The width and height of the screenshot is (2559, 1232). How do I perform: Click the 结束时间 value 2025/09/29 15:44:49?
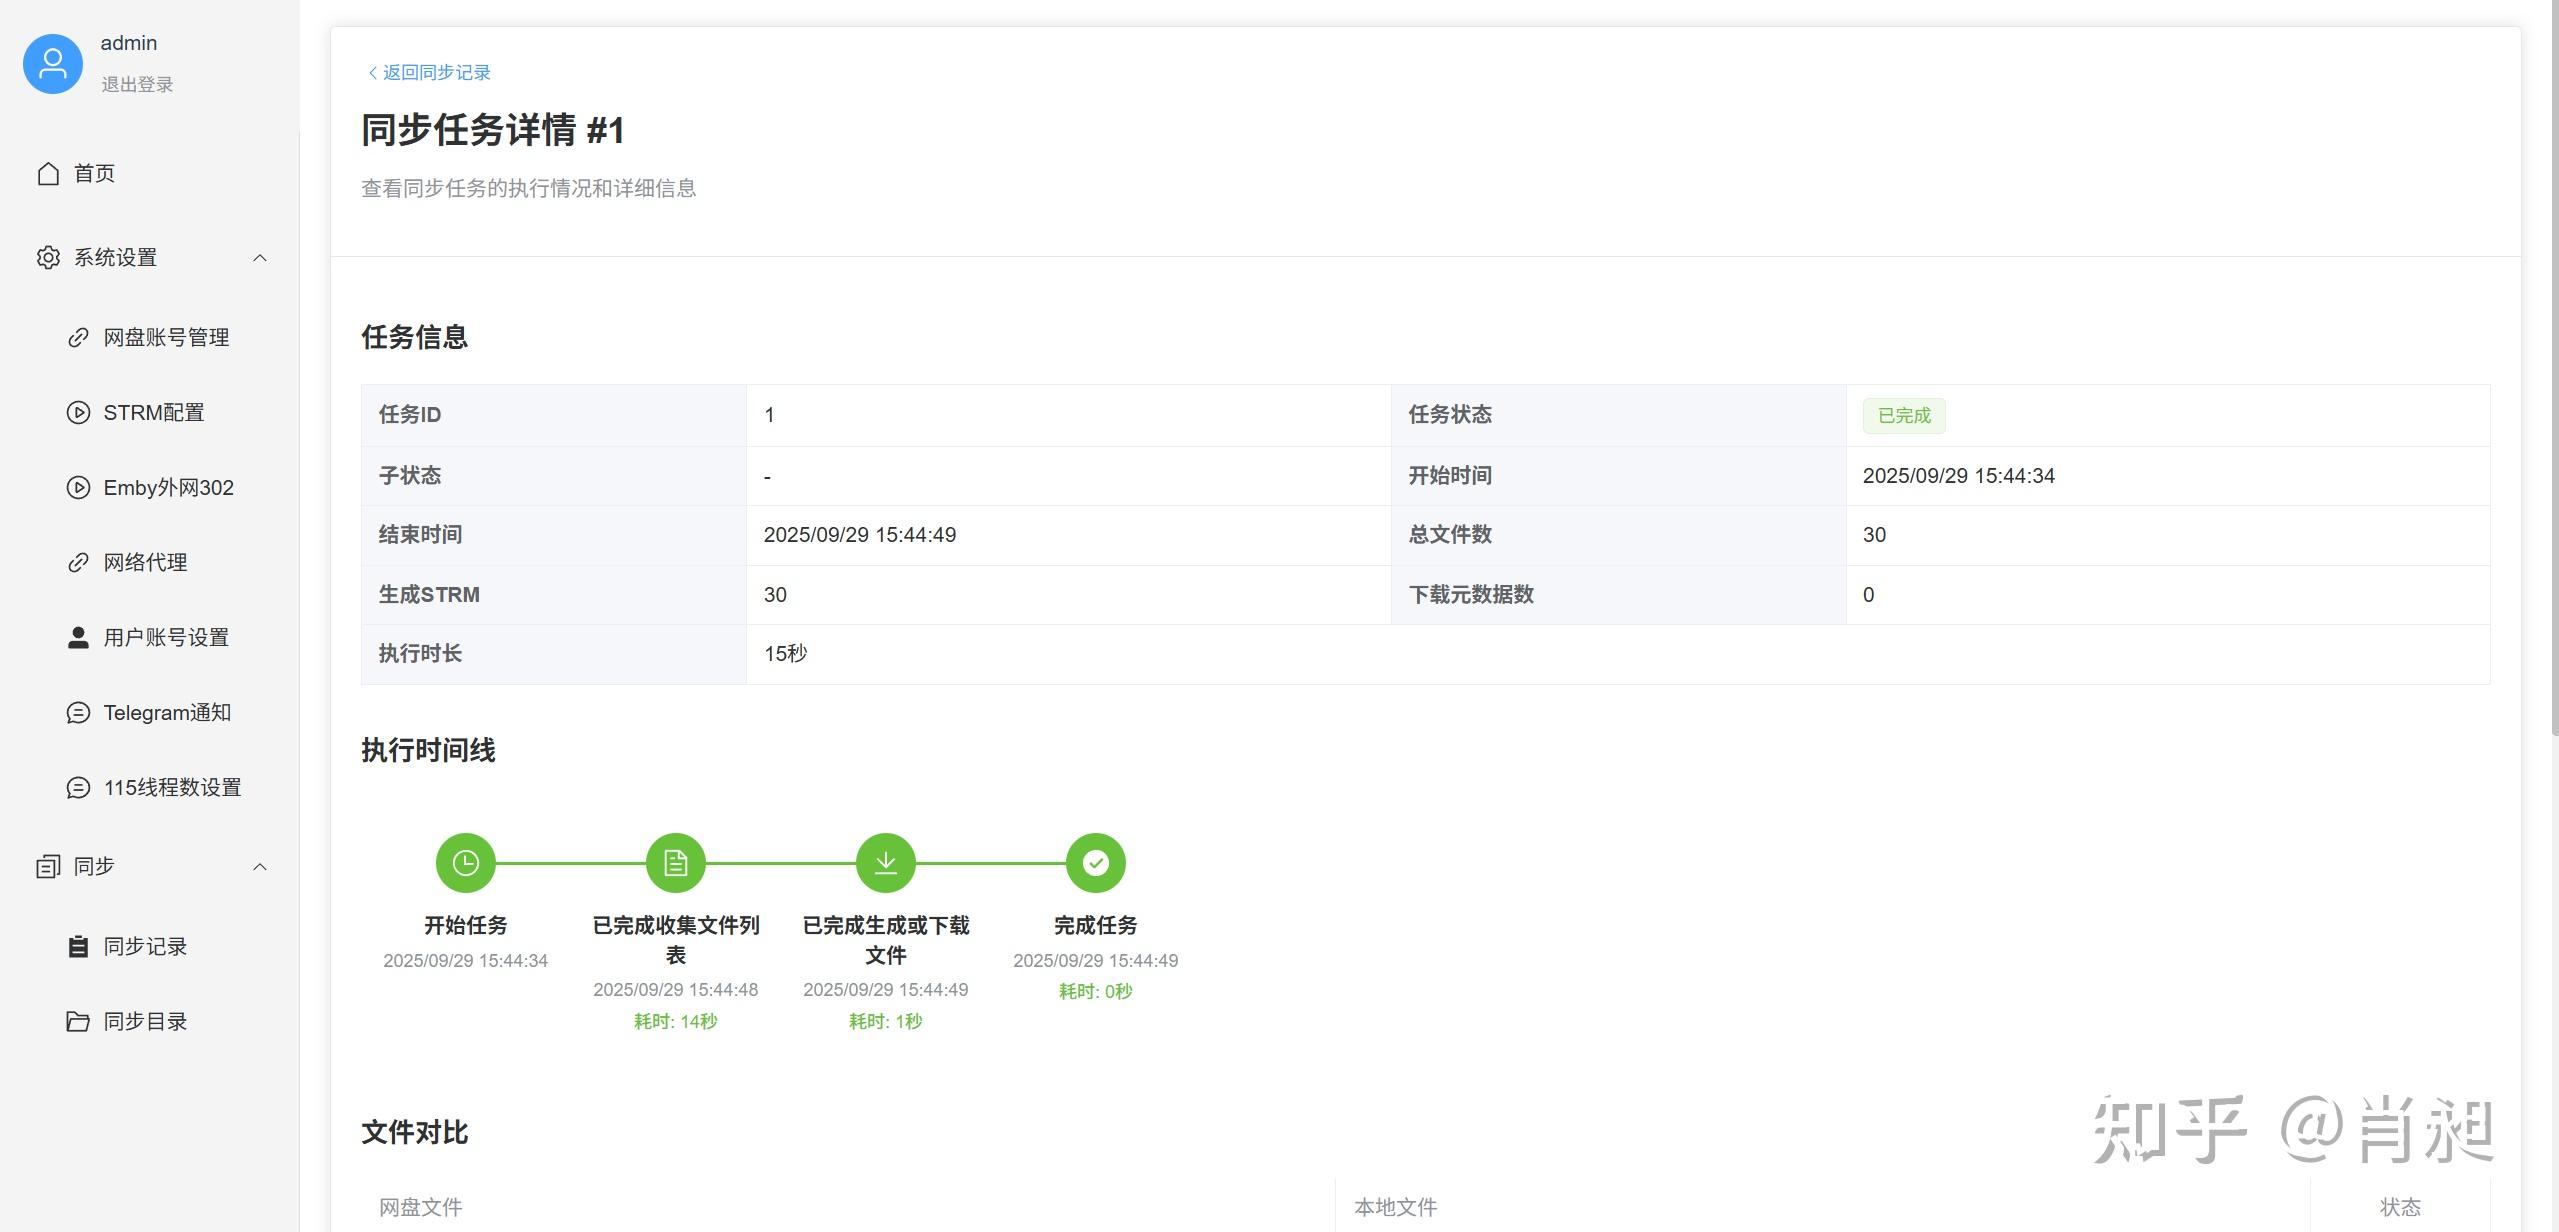point(860,535)
